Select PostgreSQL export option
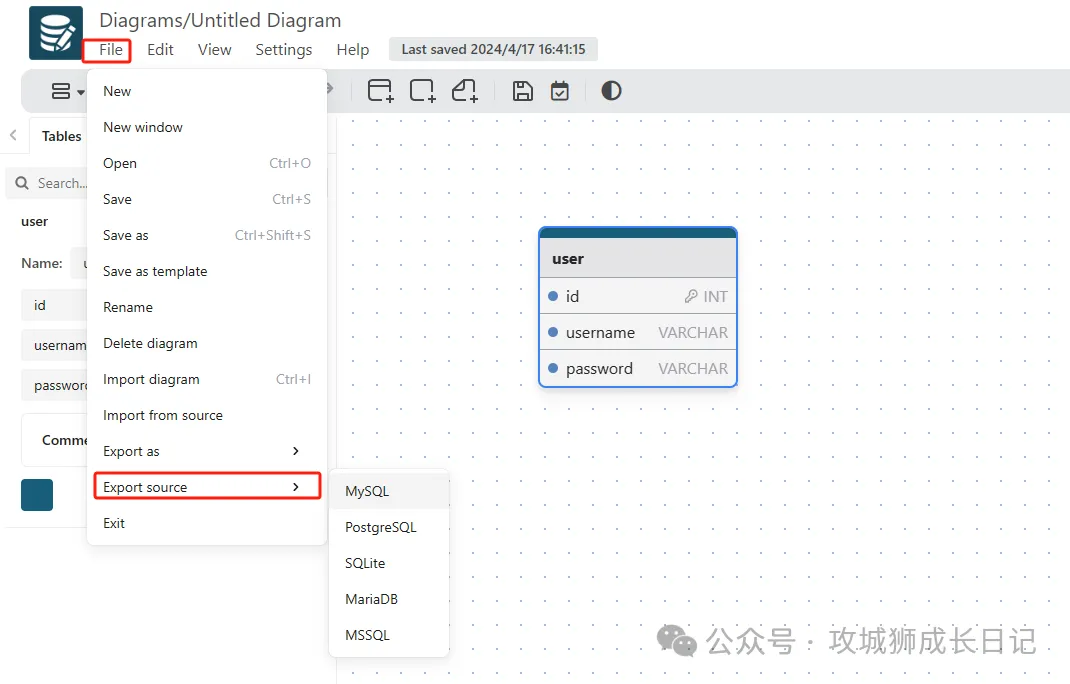 click(x=380, y=527)
